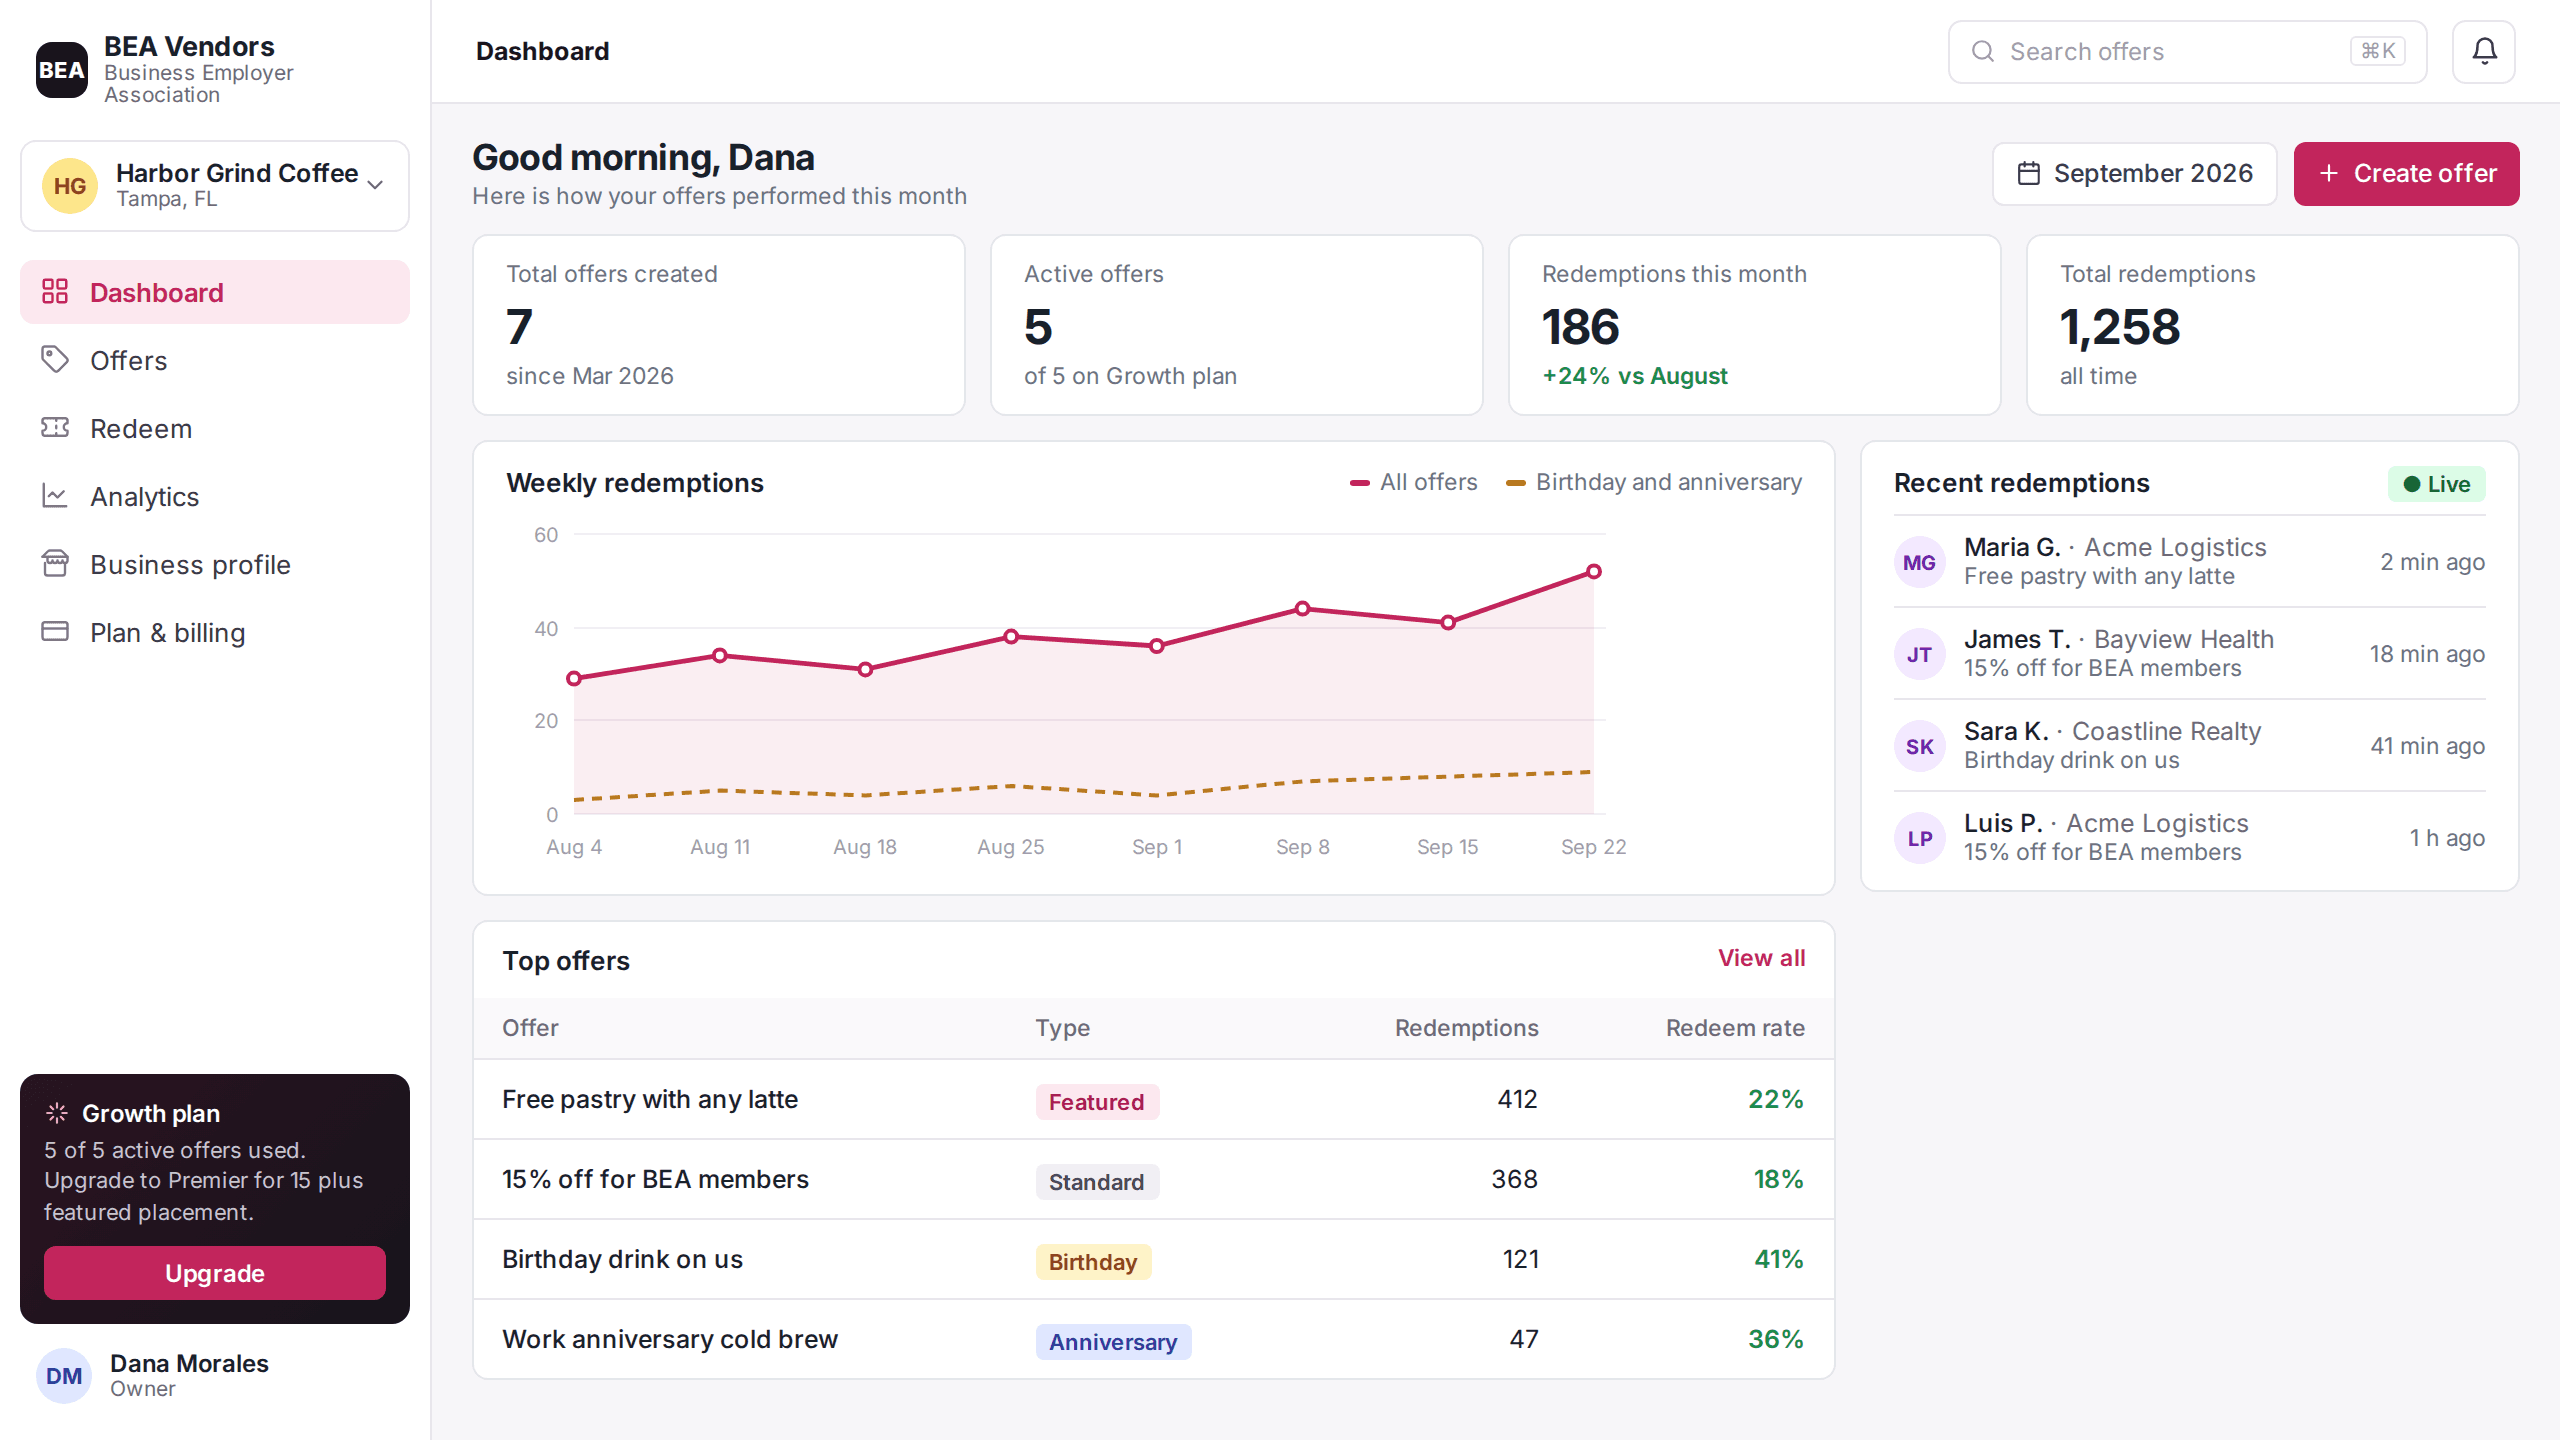This screenshot has width=2560, height=1440.
Task: Open Maria G. Acme Logistics redemption
Action: tap(2189, 562)
